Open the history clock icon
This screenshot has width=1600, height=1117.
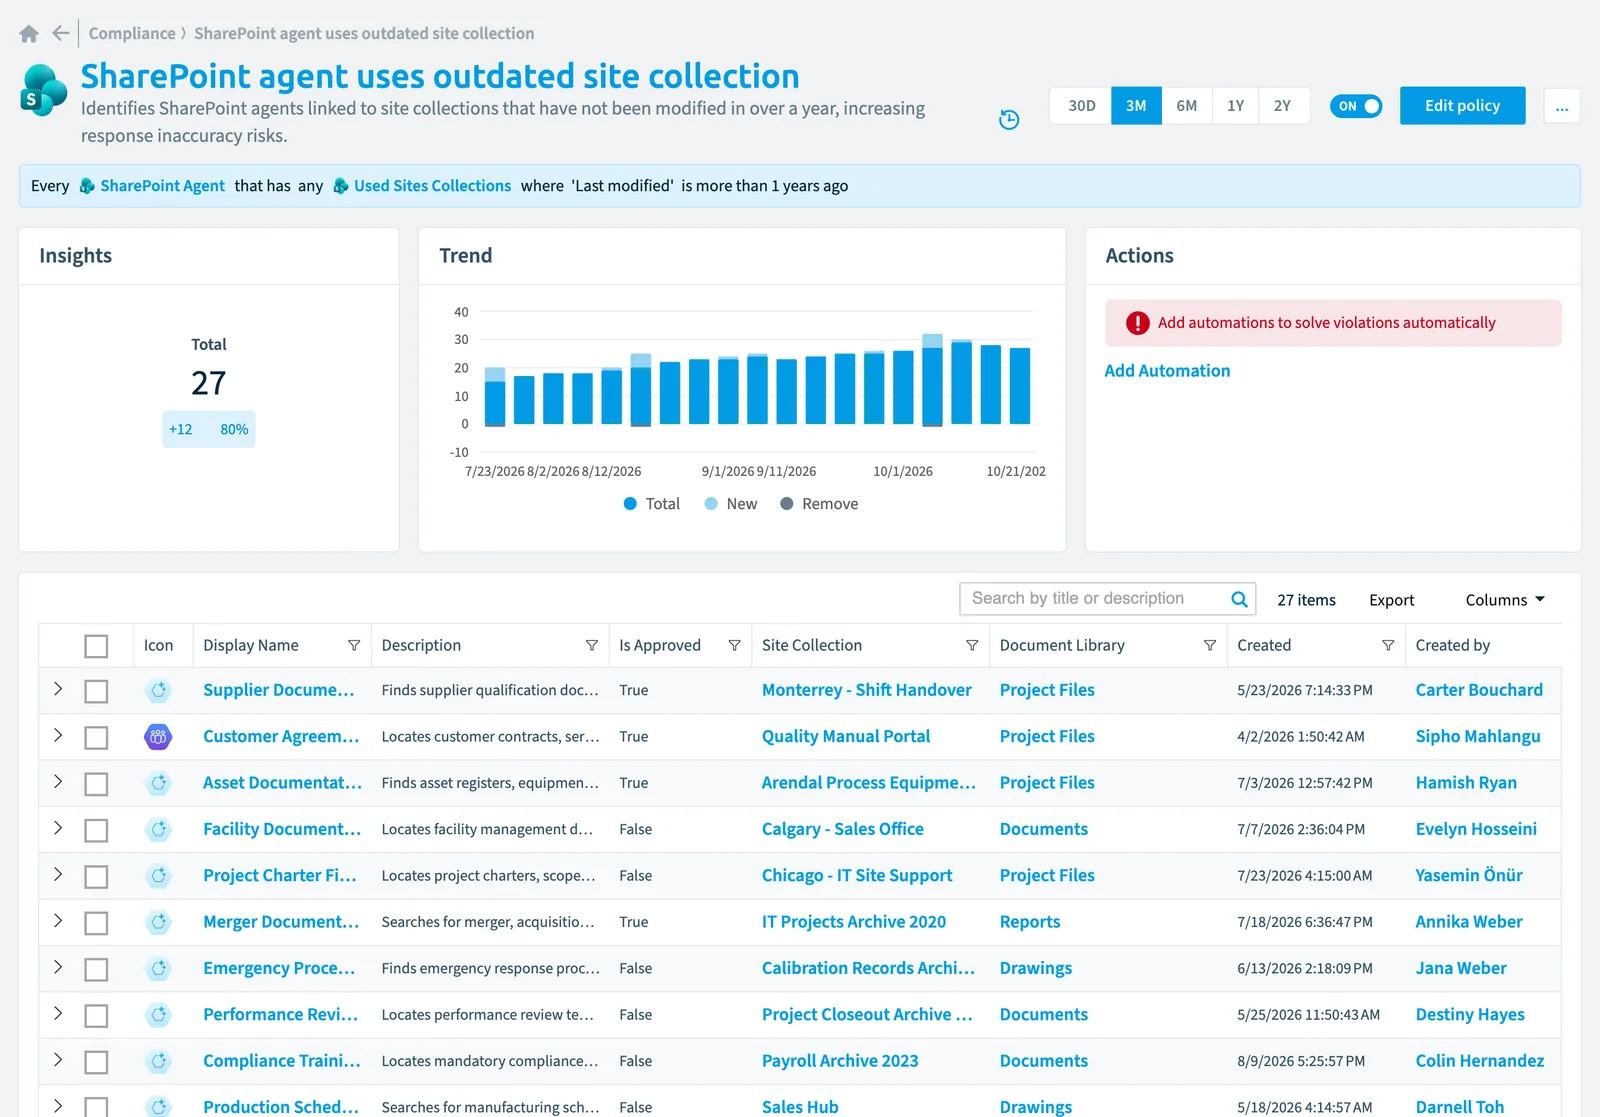coord(1009,120)
